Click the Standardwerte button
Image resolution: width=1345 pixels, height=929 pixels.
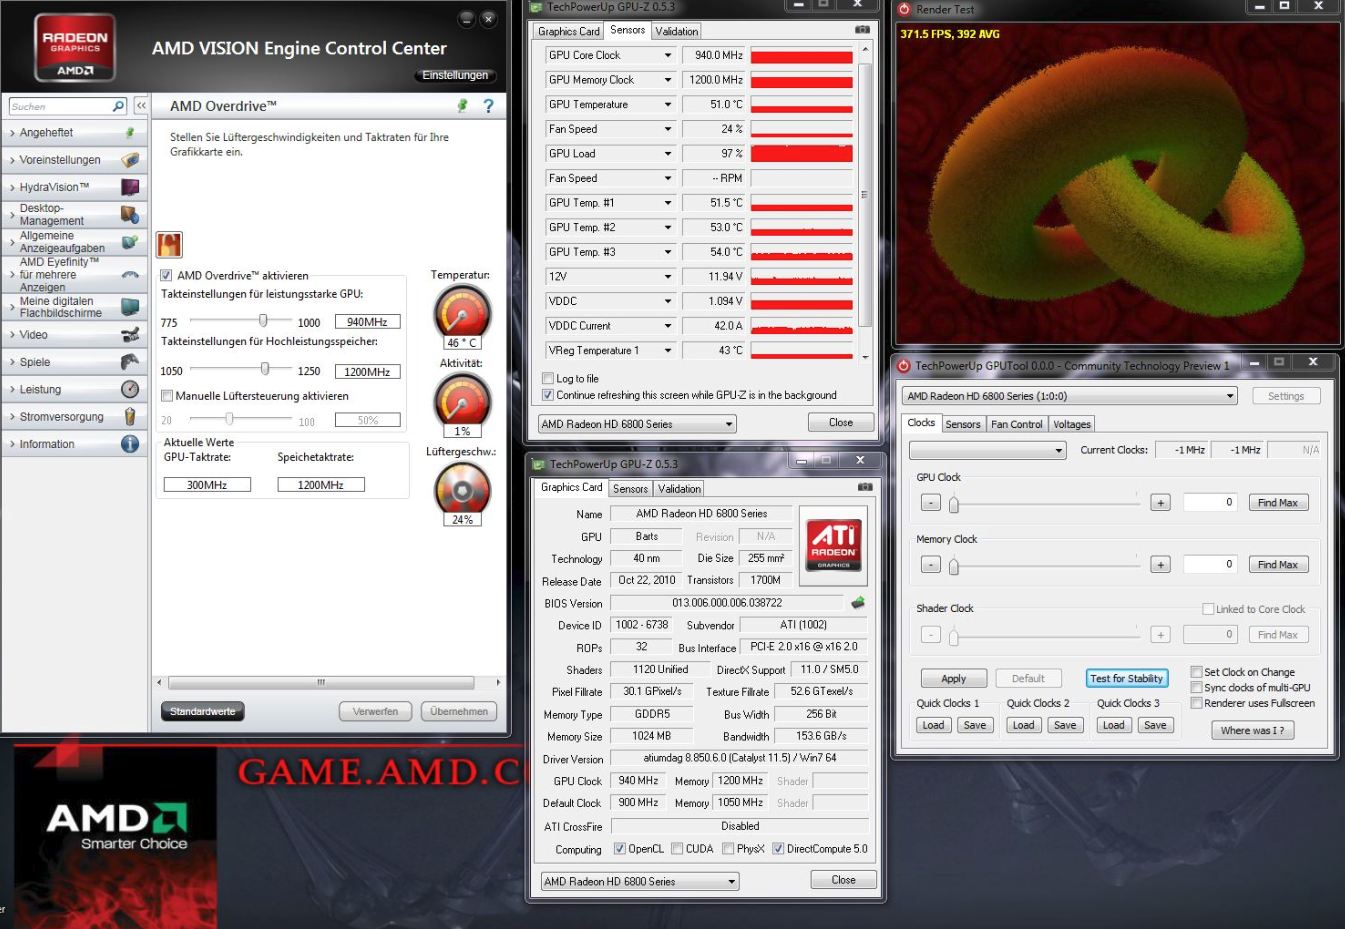(202, 712)
